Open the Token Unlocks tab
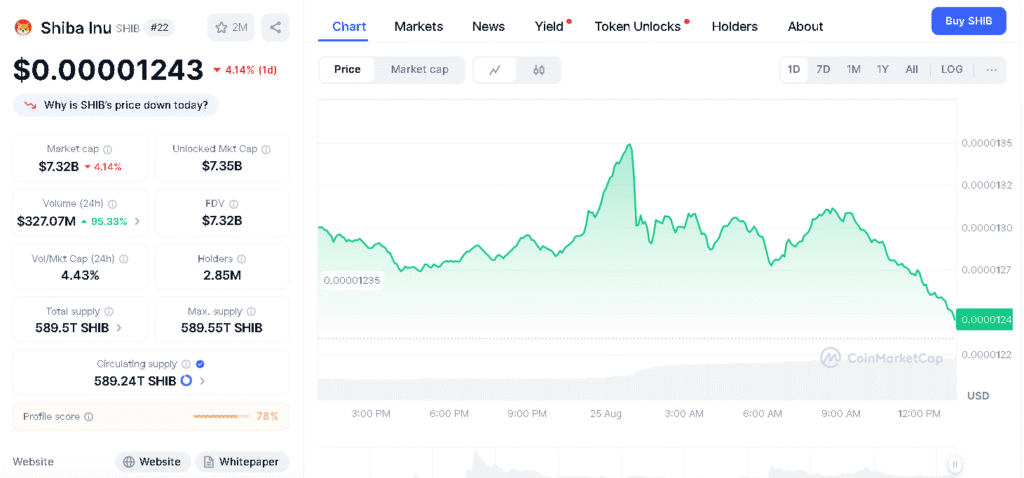 [638, 27]
